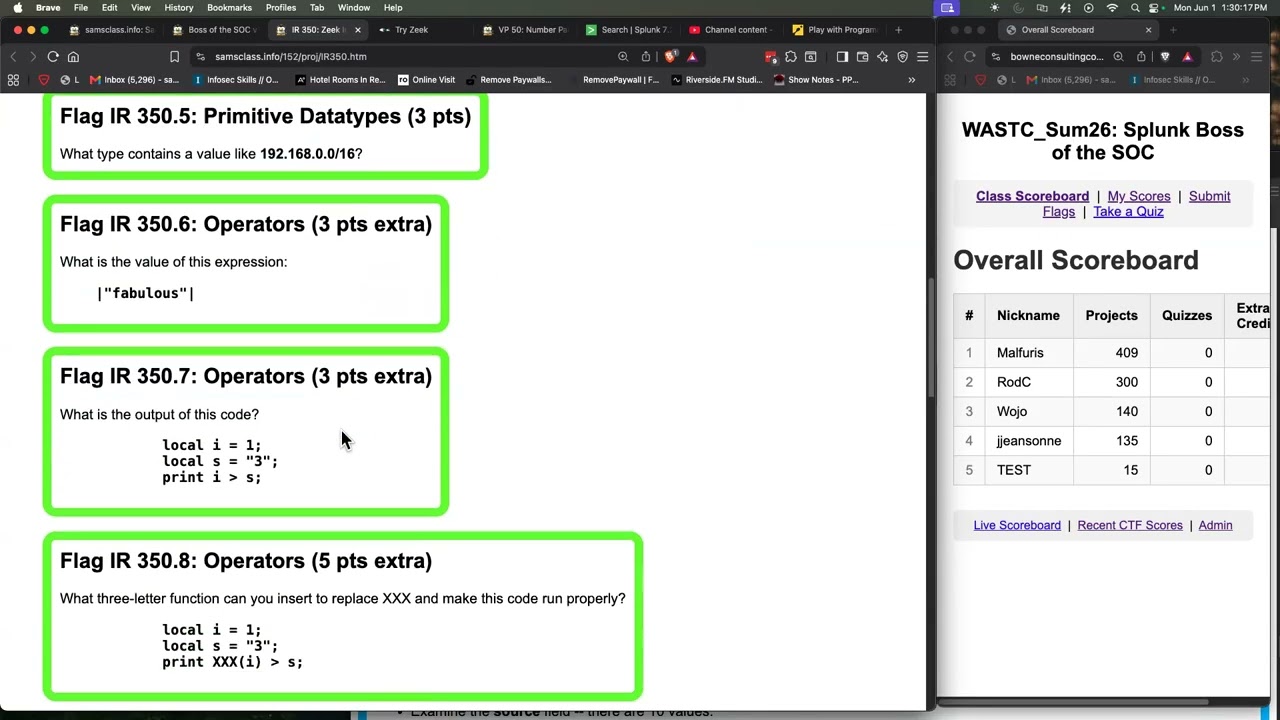Open the Take a Quiz link
The height and width of the screenshot is (720, 1280).
[1128, 211]
